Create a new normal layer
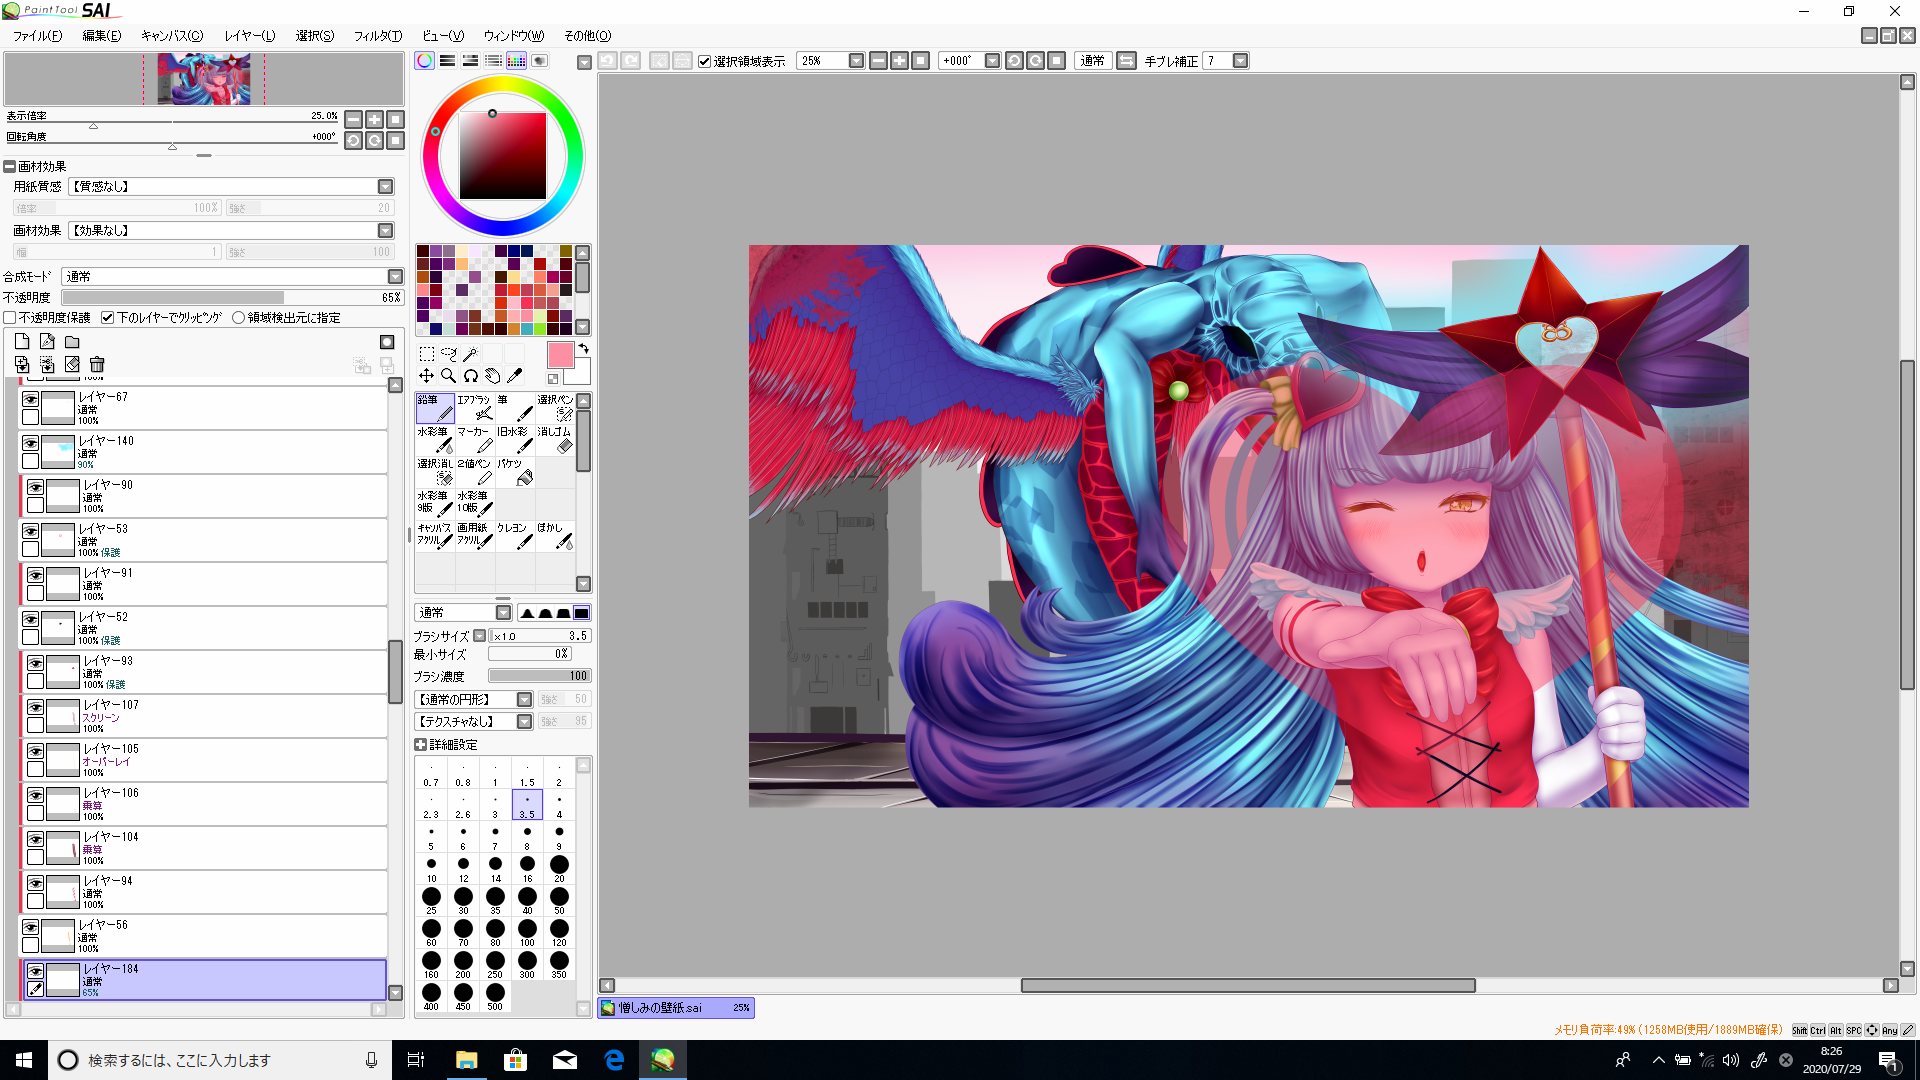 tap(22, 342)
